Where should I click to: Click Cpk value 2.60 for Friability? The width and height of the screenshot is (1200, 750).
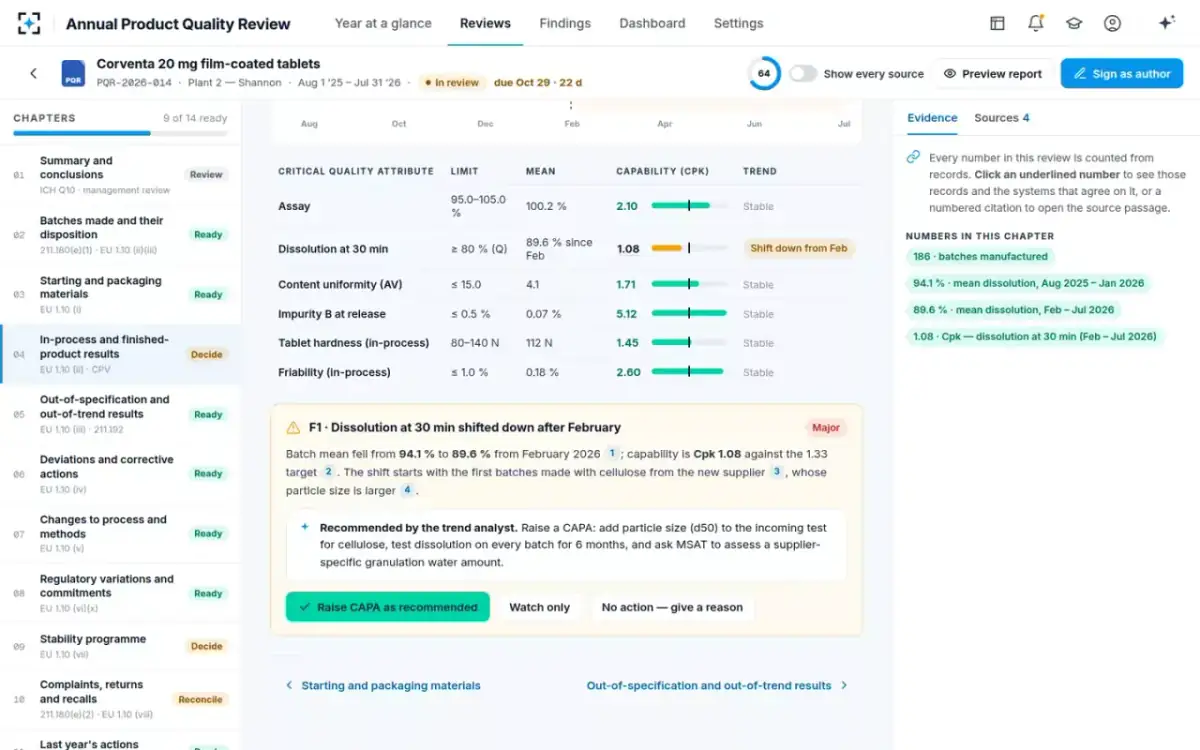[x=628, y=372]
